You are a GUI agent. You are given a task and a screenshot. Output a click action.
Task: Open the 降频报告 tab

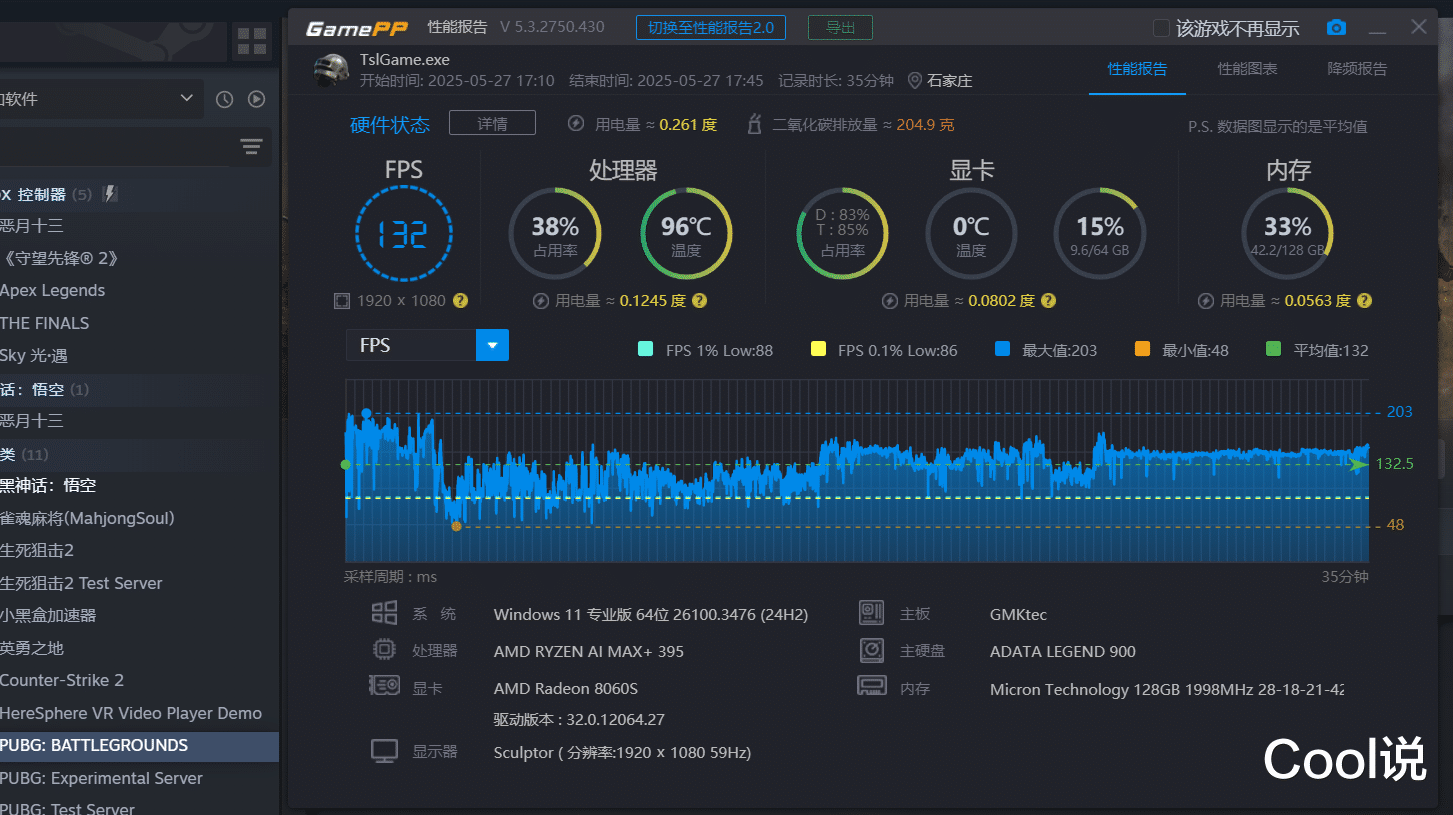click(1357, 69)
